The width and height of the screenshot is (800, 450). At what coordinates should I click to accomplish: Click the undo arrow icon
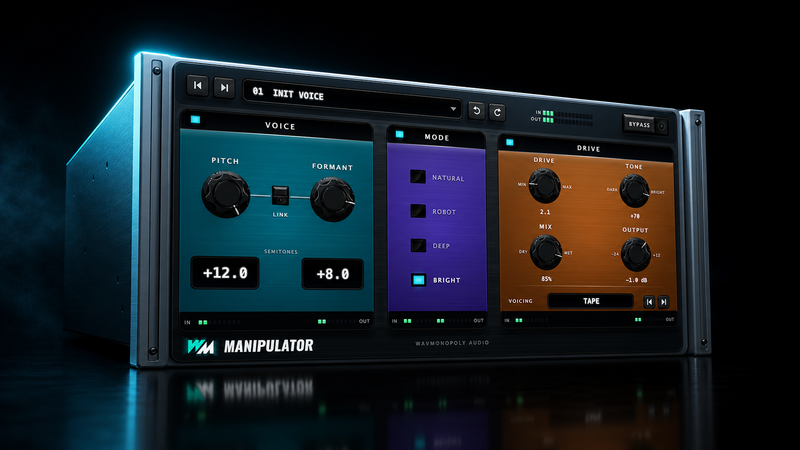point(477,110)
